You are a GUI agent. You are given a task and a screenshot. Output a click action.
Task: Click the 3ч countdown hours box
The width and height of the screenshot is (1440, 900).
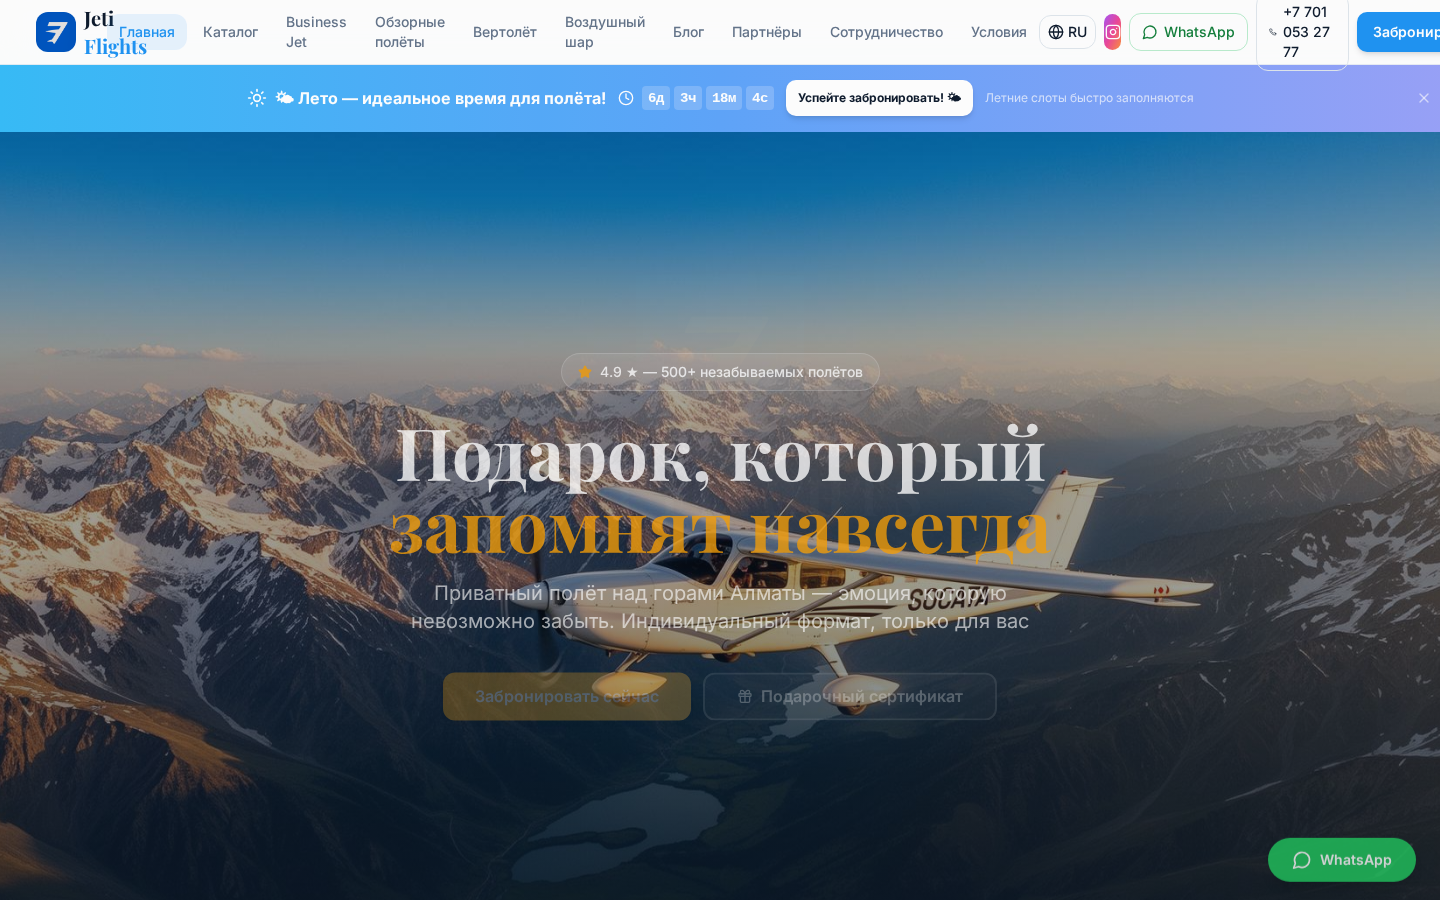pos(688,98)
